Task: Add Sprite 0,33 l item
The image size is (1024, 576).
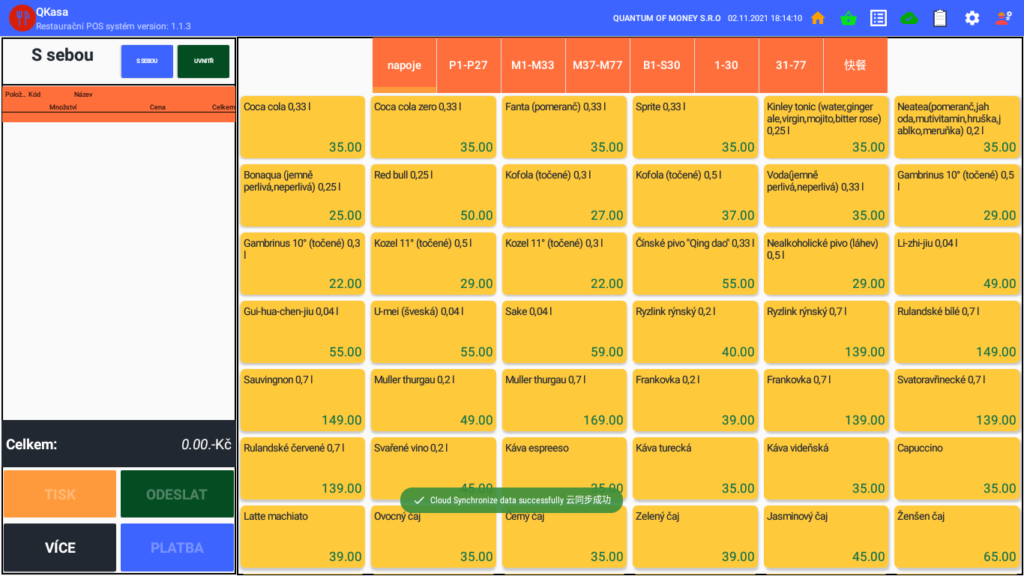Action: click(695, 127)
